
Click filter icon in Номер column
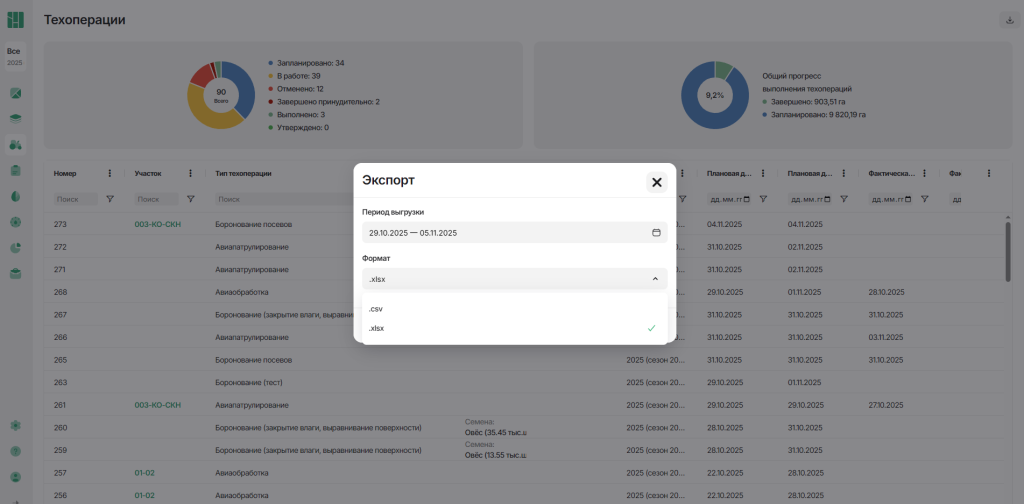click(x=110, y=199)
